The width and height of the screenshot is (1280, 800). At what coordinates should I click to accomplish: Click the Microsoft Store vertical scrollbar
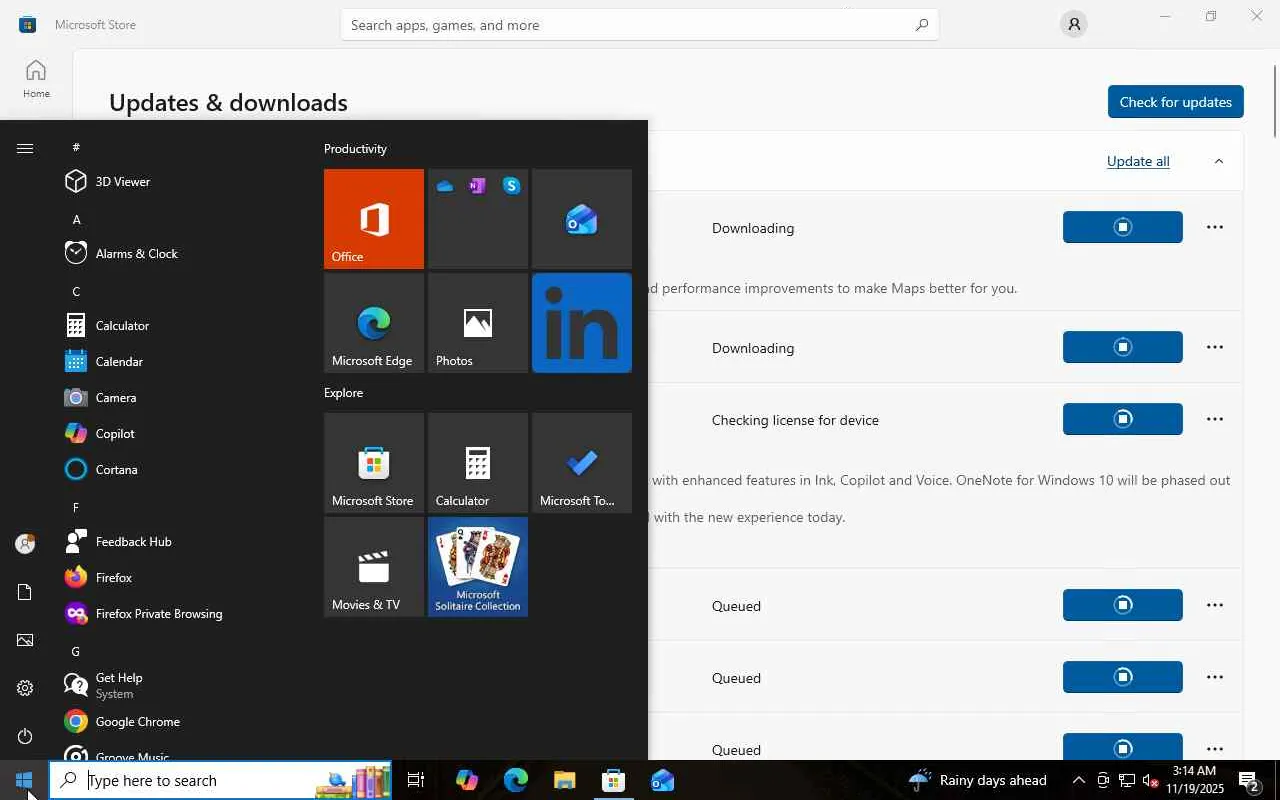pos(1274,100)
